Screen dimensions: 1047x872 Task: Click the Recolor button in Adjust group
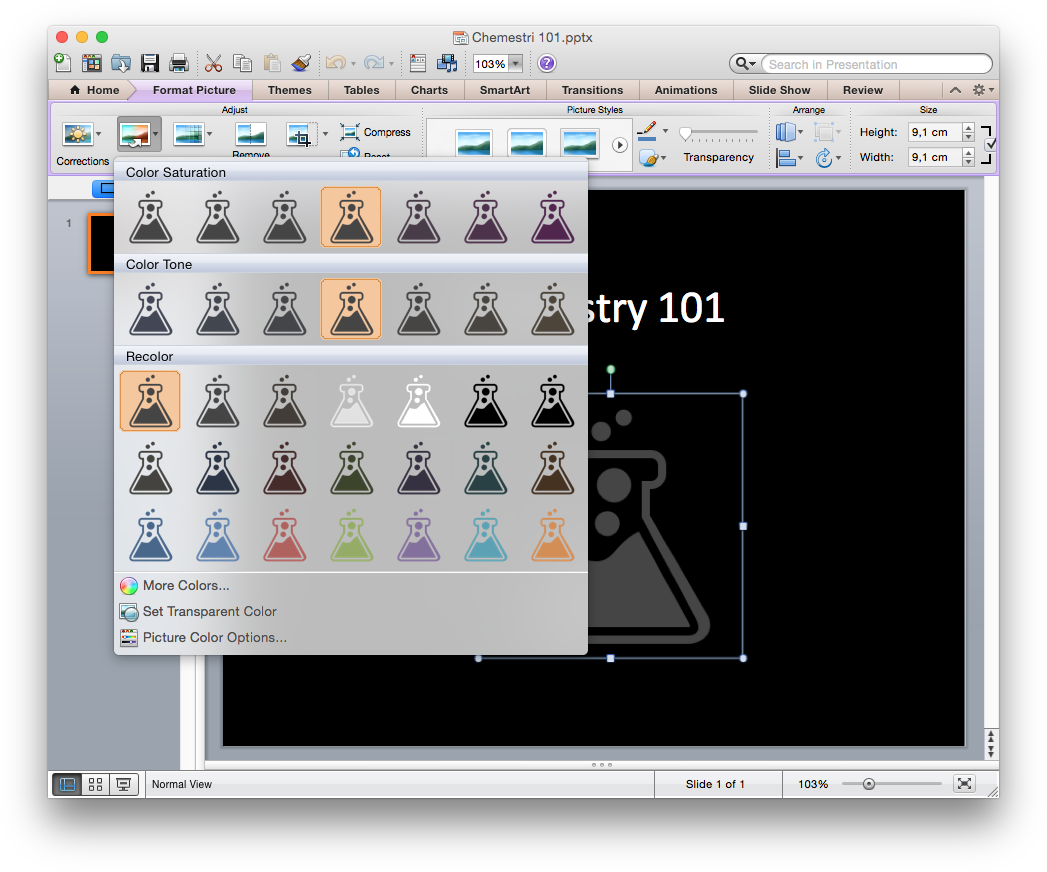click(134, 135)
